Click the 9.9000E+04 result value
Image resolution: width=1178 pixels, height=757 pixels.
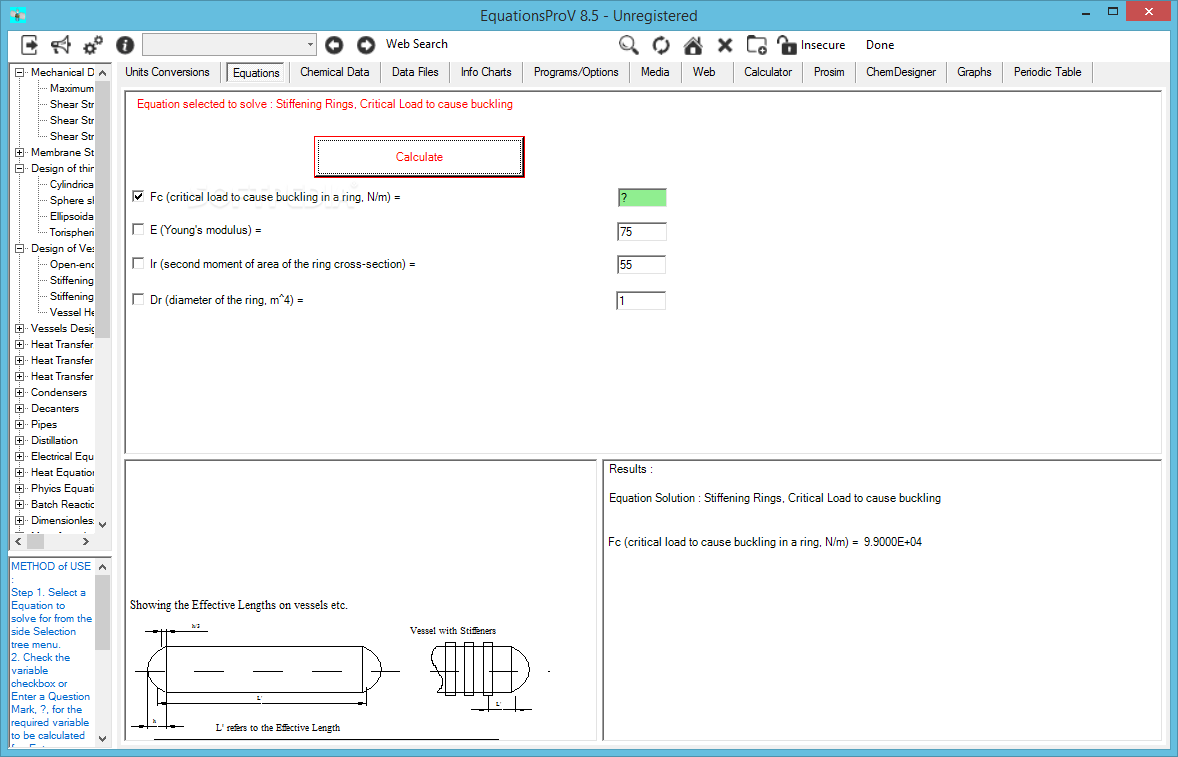[x=893, y=542]
